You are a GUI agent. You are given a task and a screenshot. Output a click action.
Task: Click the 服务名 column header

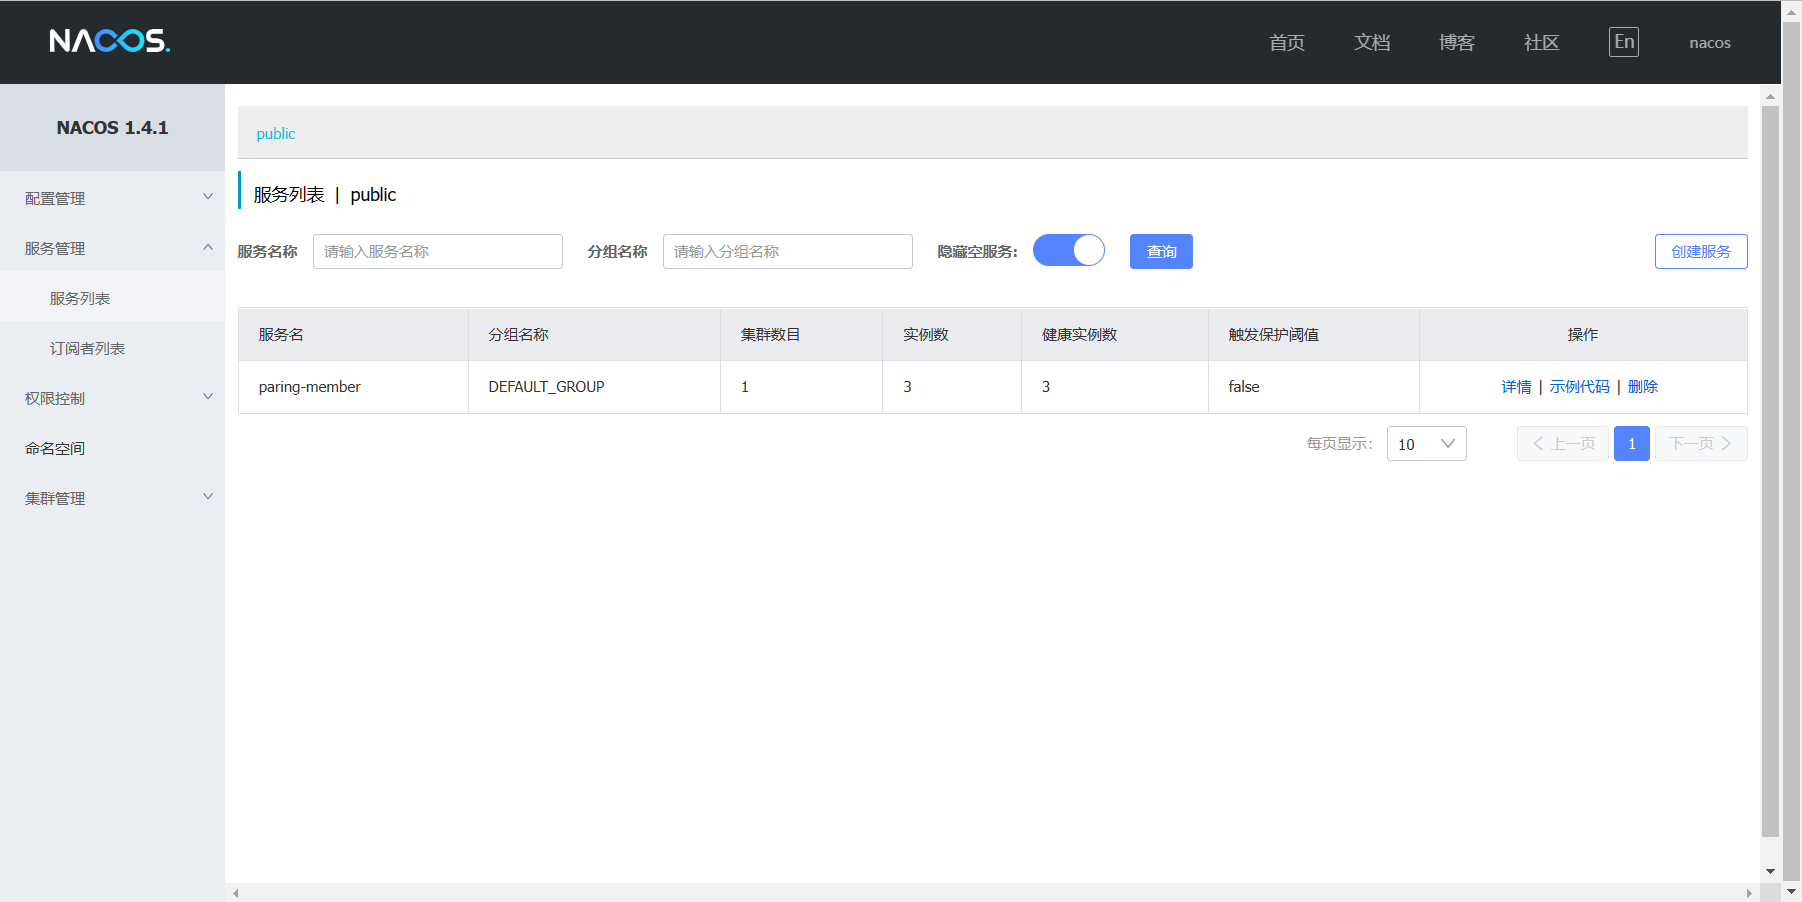coord(353,334)
